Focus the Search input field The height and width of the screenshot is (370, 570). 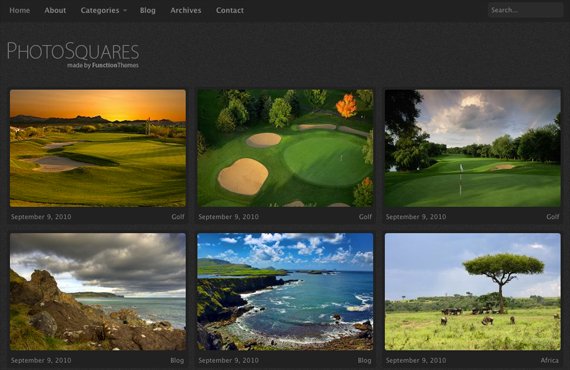525,10
